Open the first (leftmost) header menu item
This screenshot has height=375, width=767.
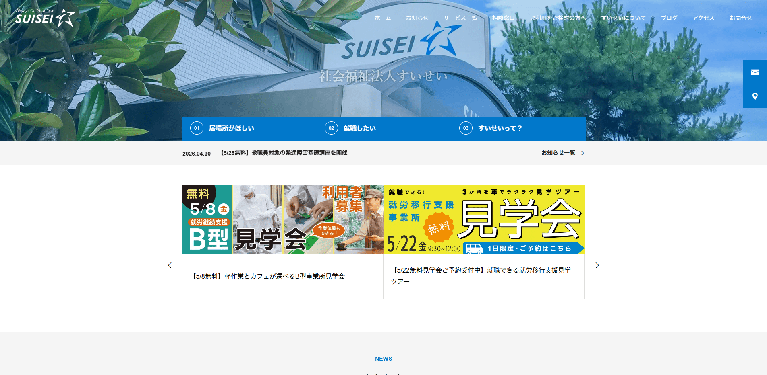(x=383, y=18)
